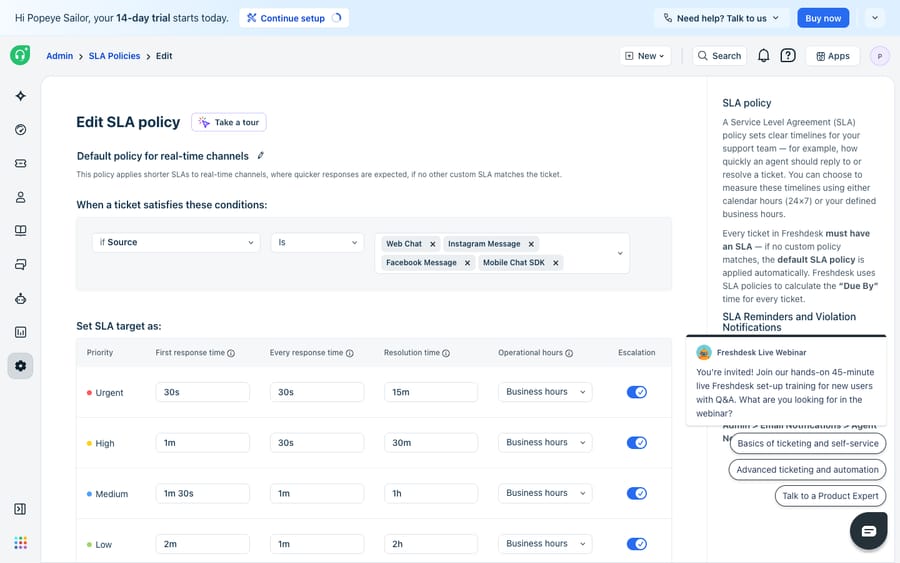The height and width of the screenshot is (563, 900).
Task: Toggle escalation for High priority
Action: coord(637,442)
